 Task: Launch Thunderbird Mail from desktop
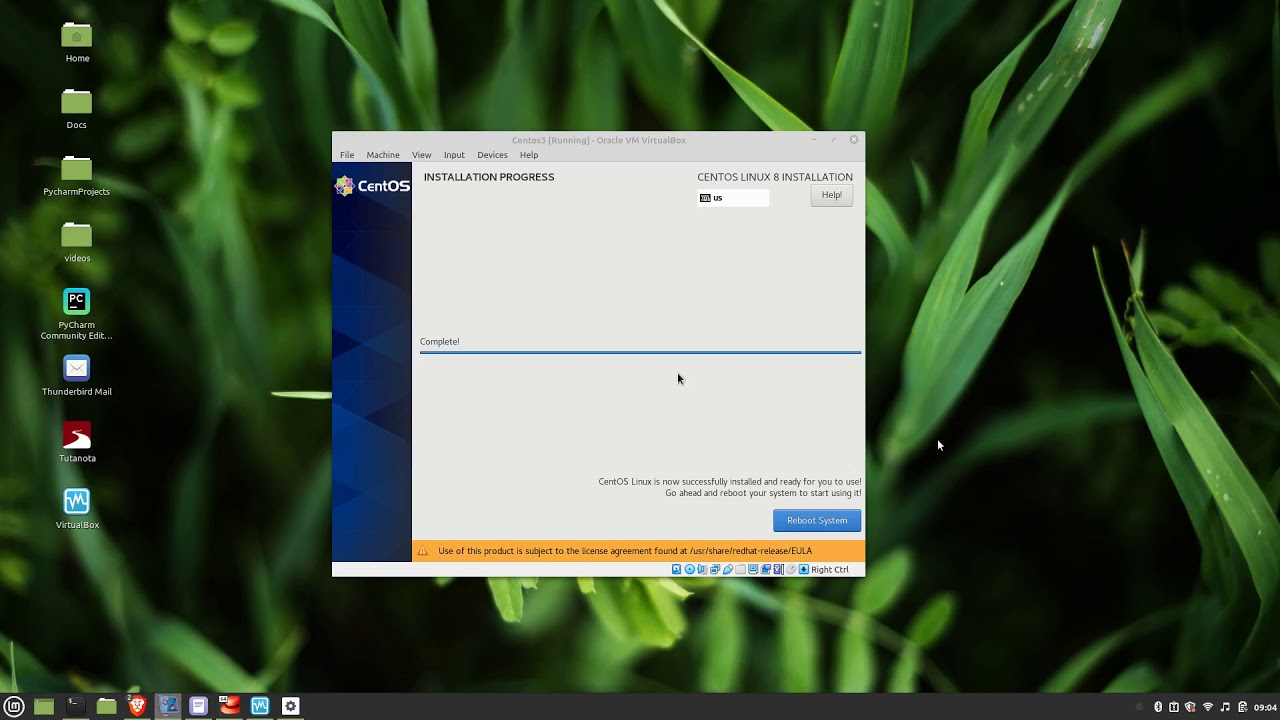[x=77, y=376]
